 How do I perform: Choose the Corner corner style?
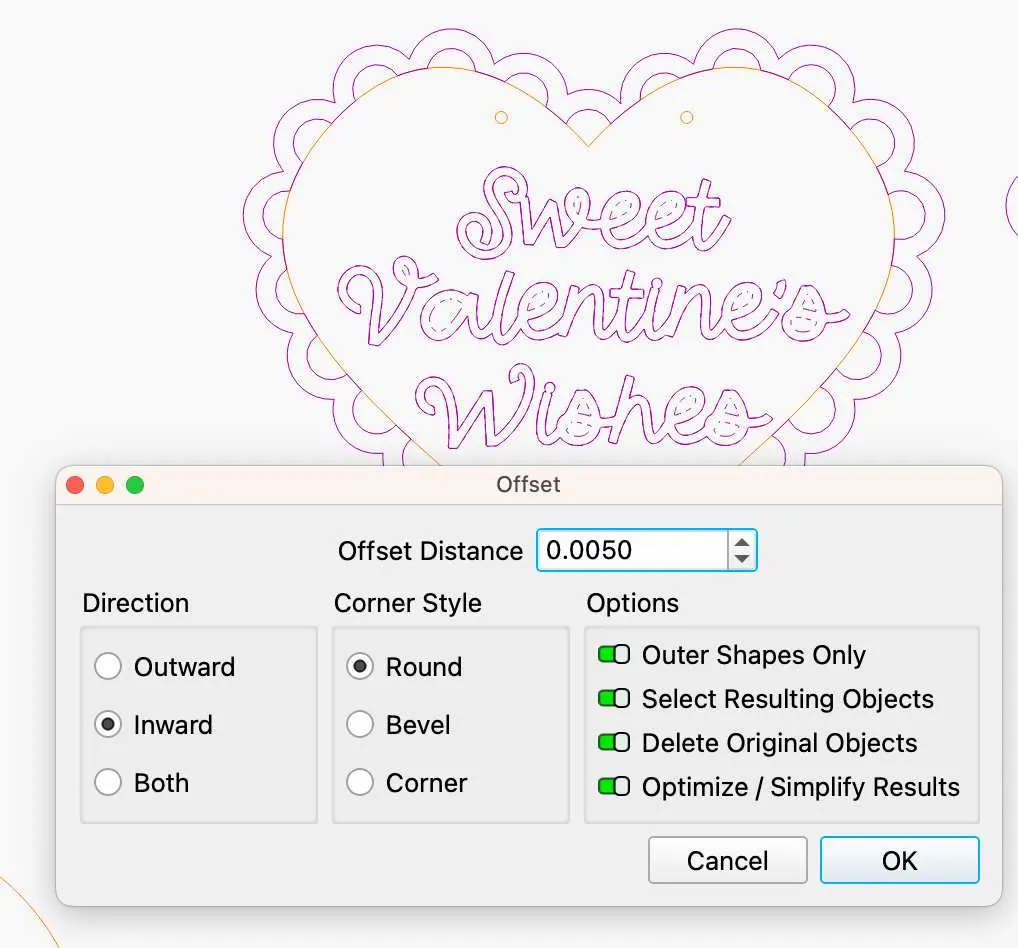coord(360,783)
